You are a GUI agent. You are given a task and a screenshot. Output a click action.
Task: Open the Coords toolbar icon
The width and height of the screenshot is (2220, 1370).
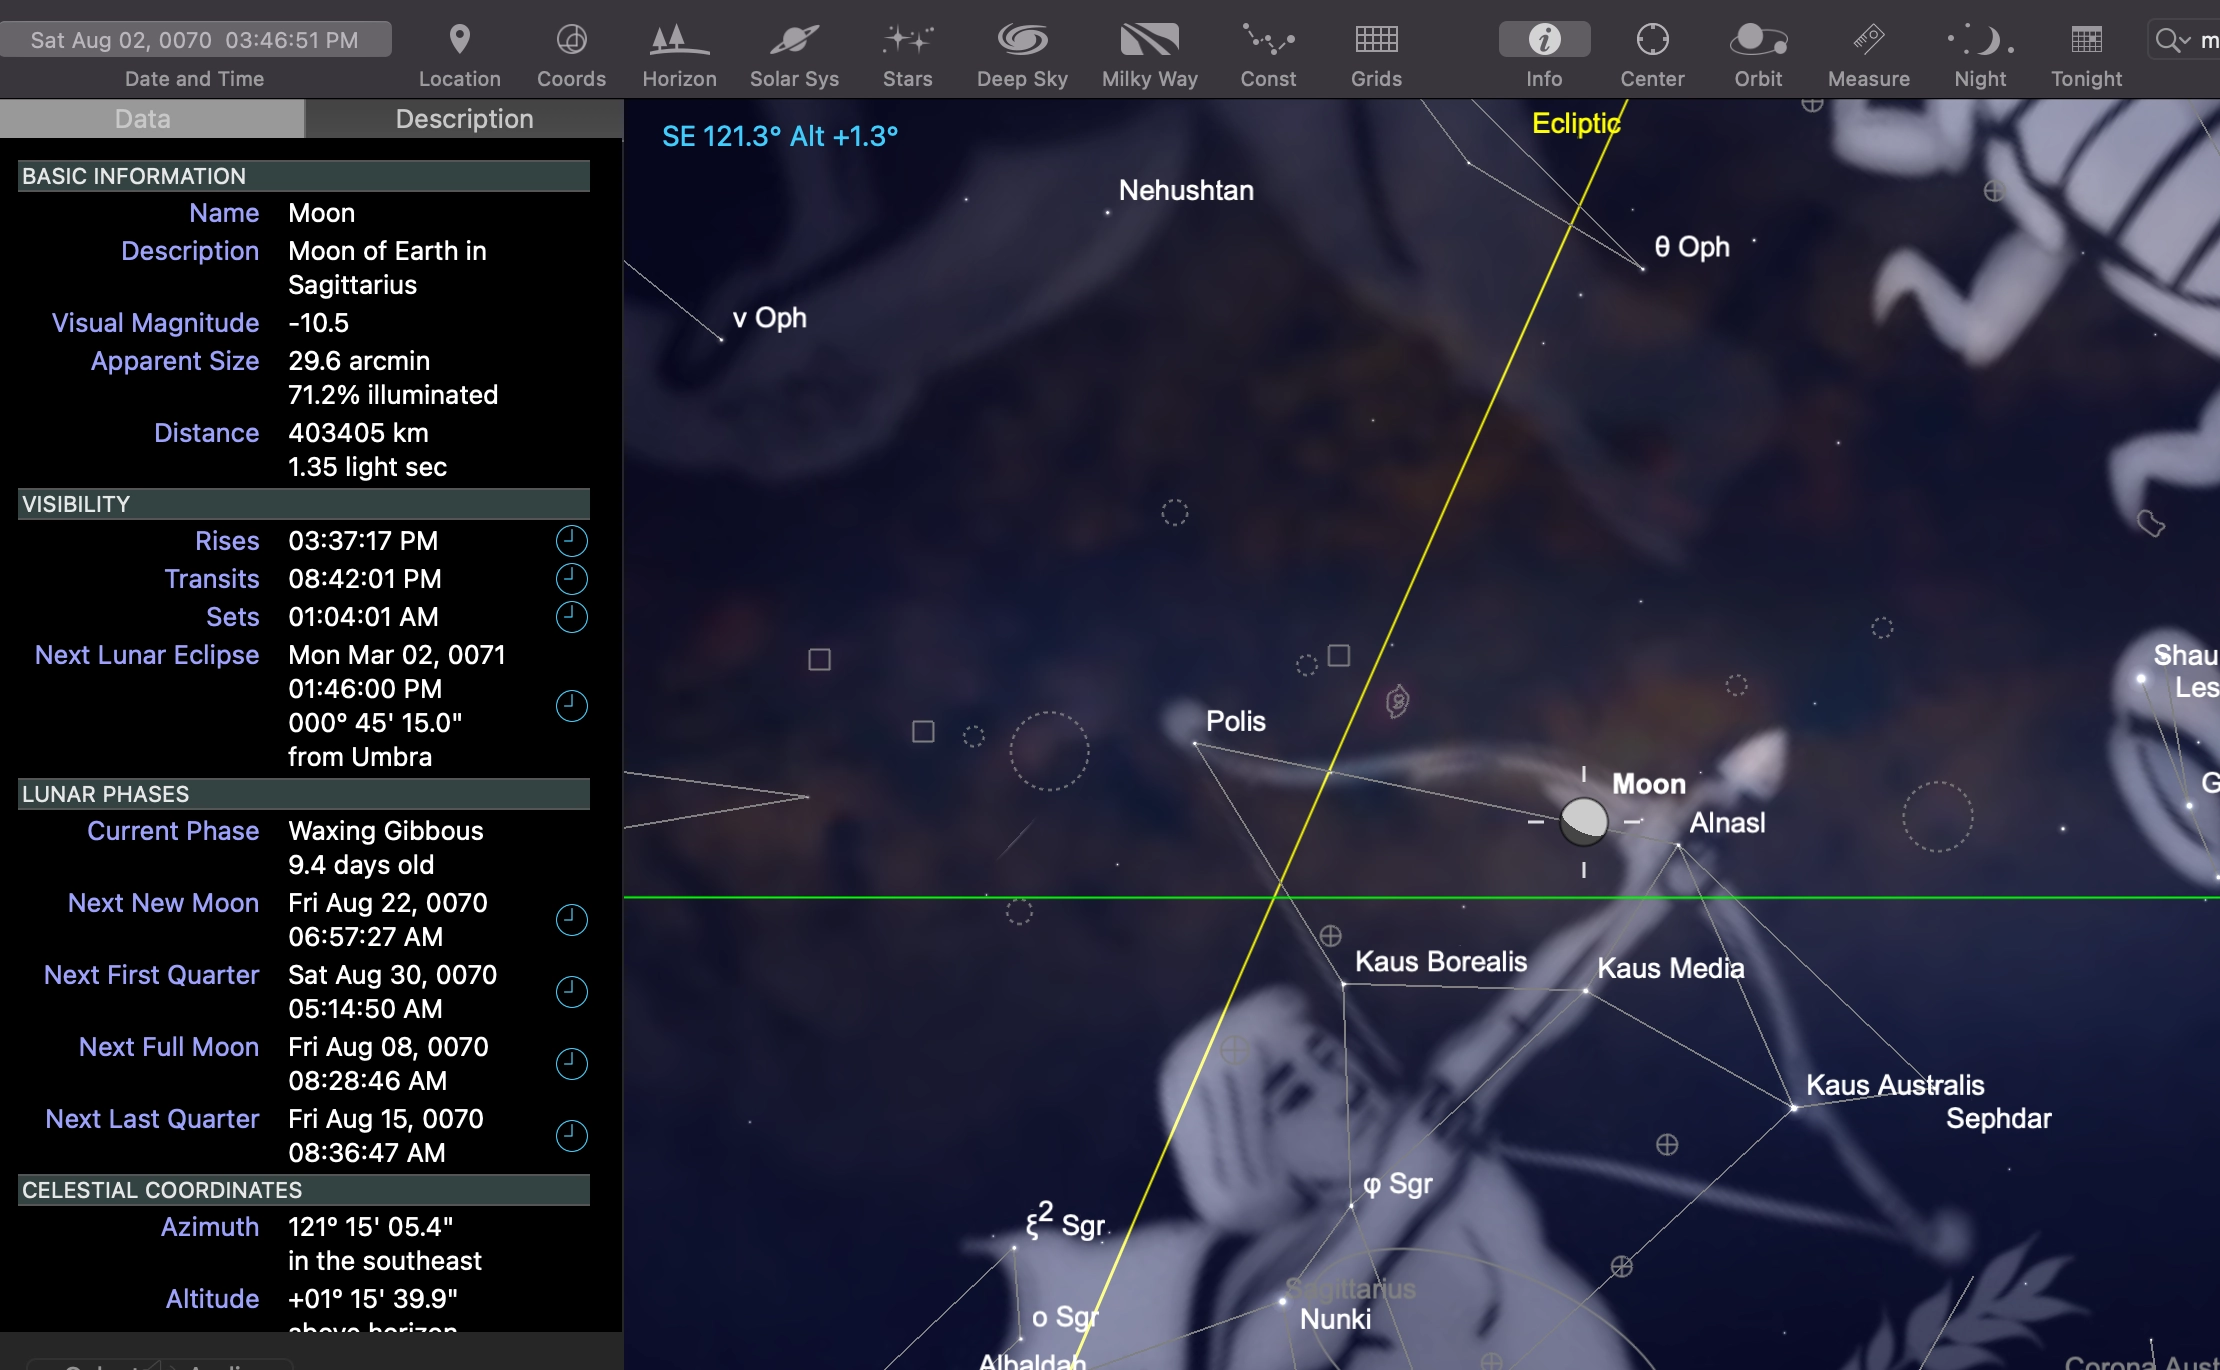click(x=571, y=40)
